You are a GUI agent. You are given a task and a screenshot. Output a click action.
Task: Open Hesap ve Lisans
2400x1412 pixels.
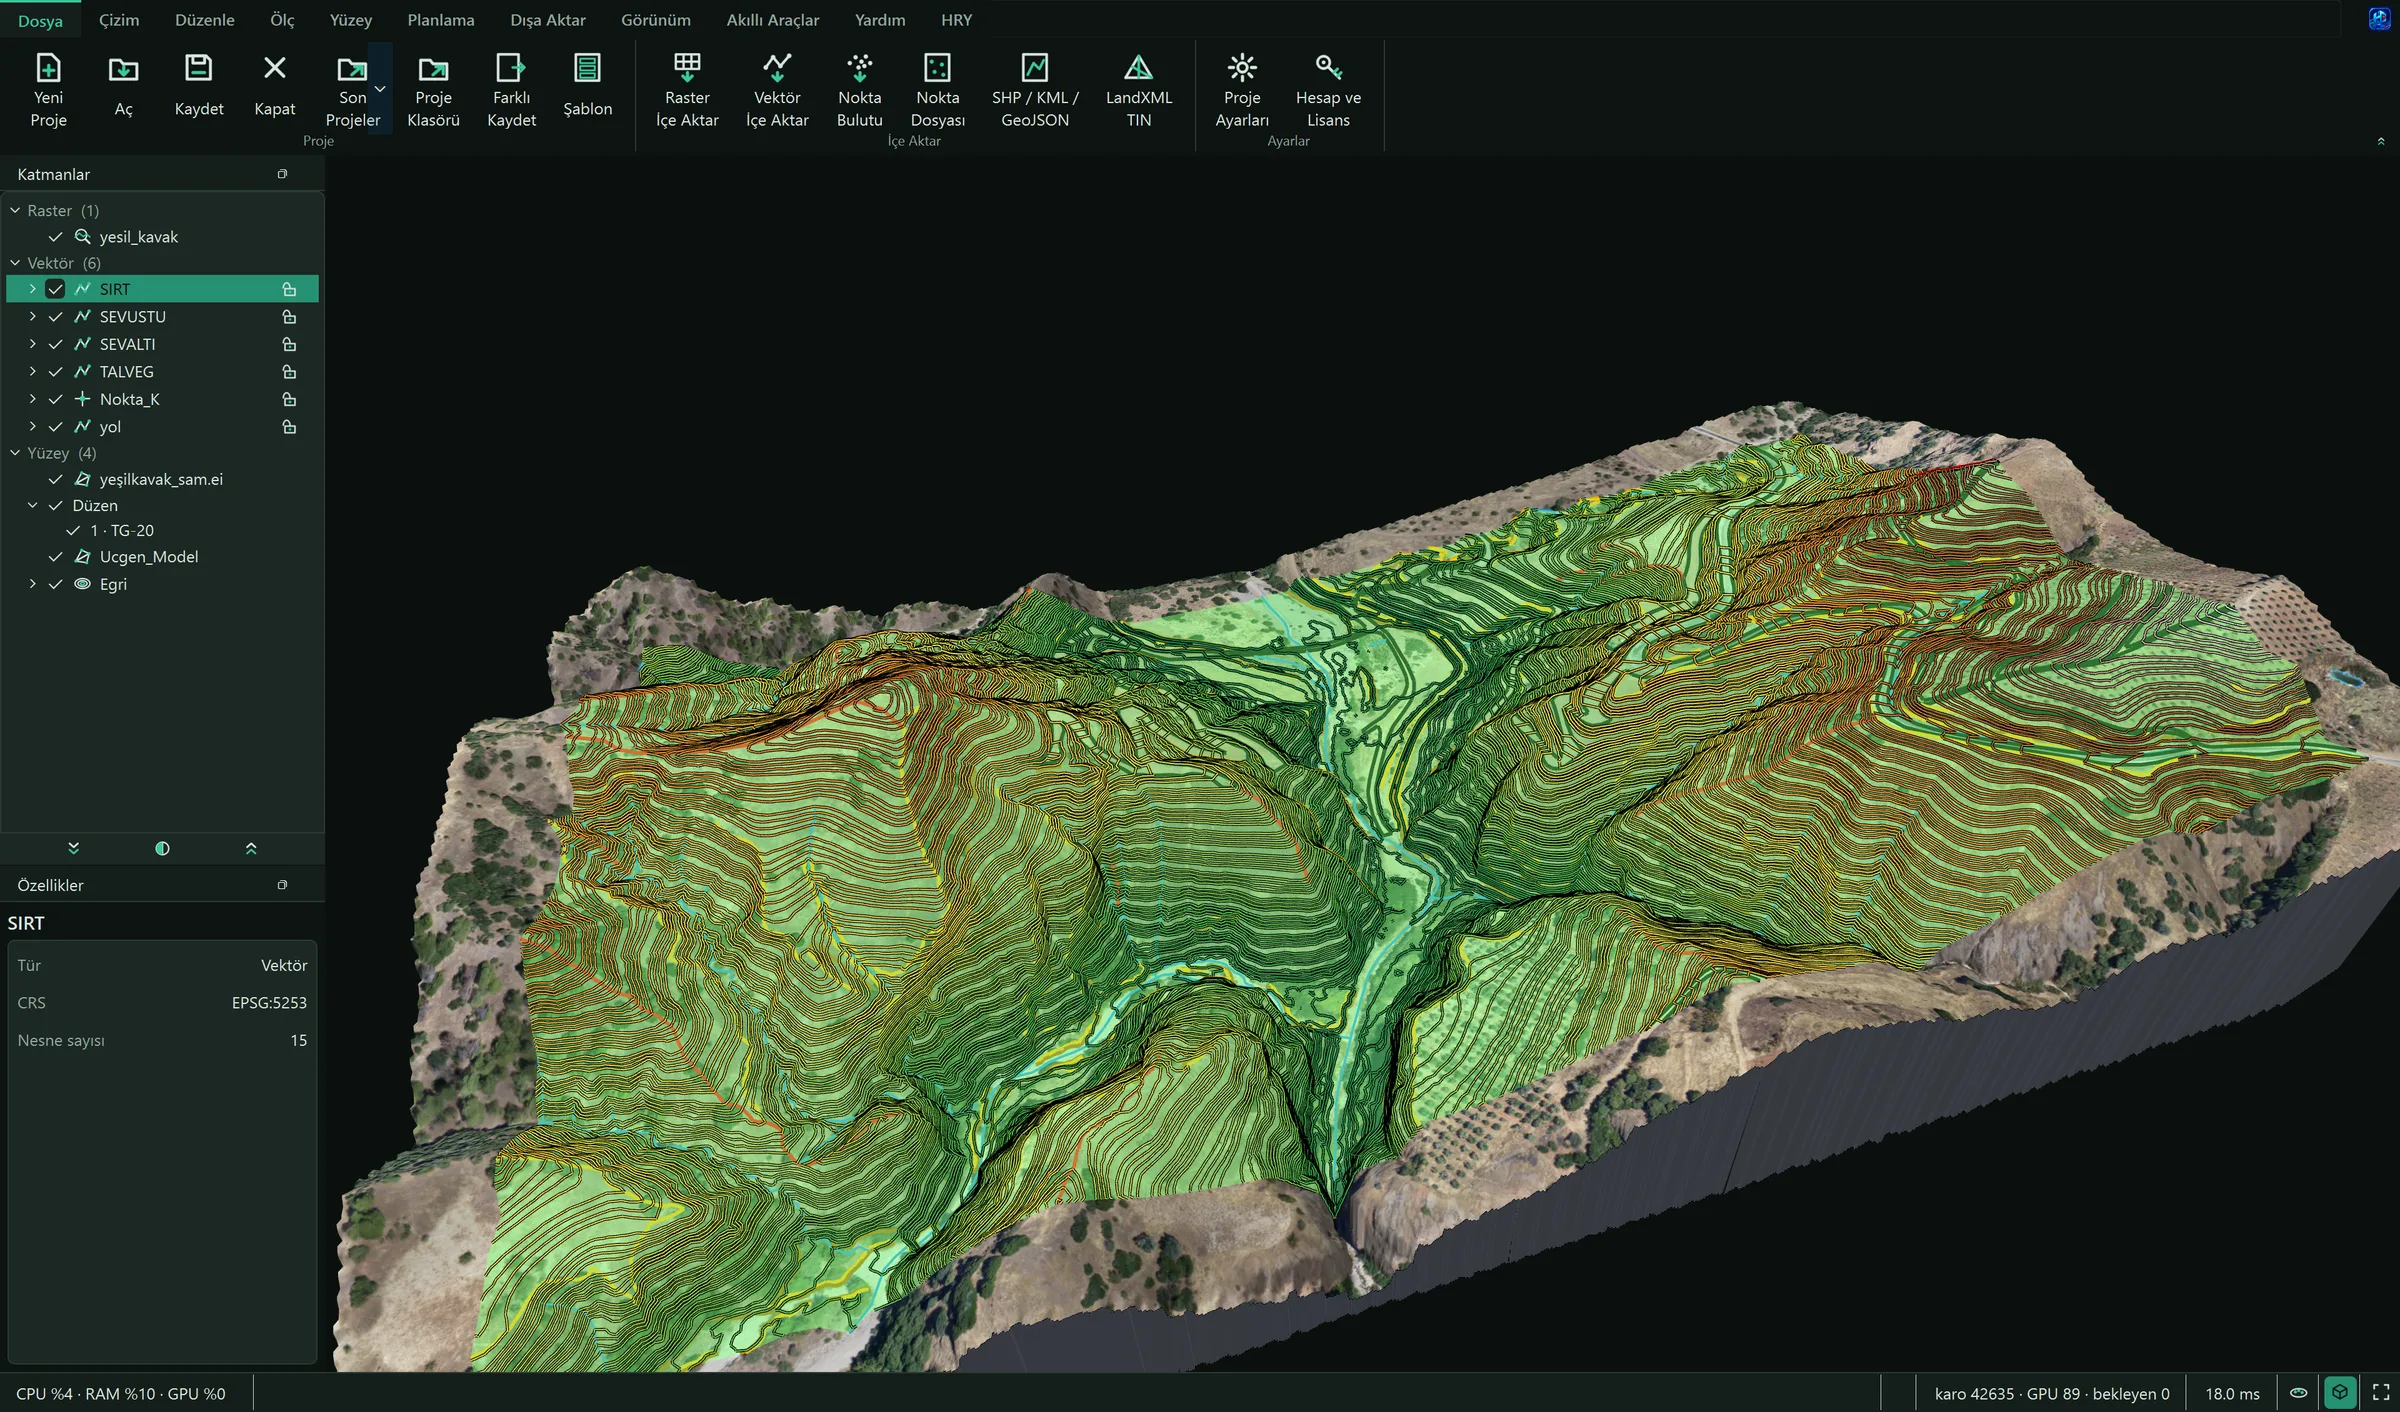[1328, 90]
